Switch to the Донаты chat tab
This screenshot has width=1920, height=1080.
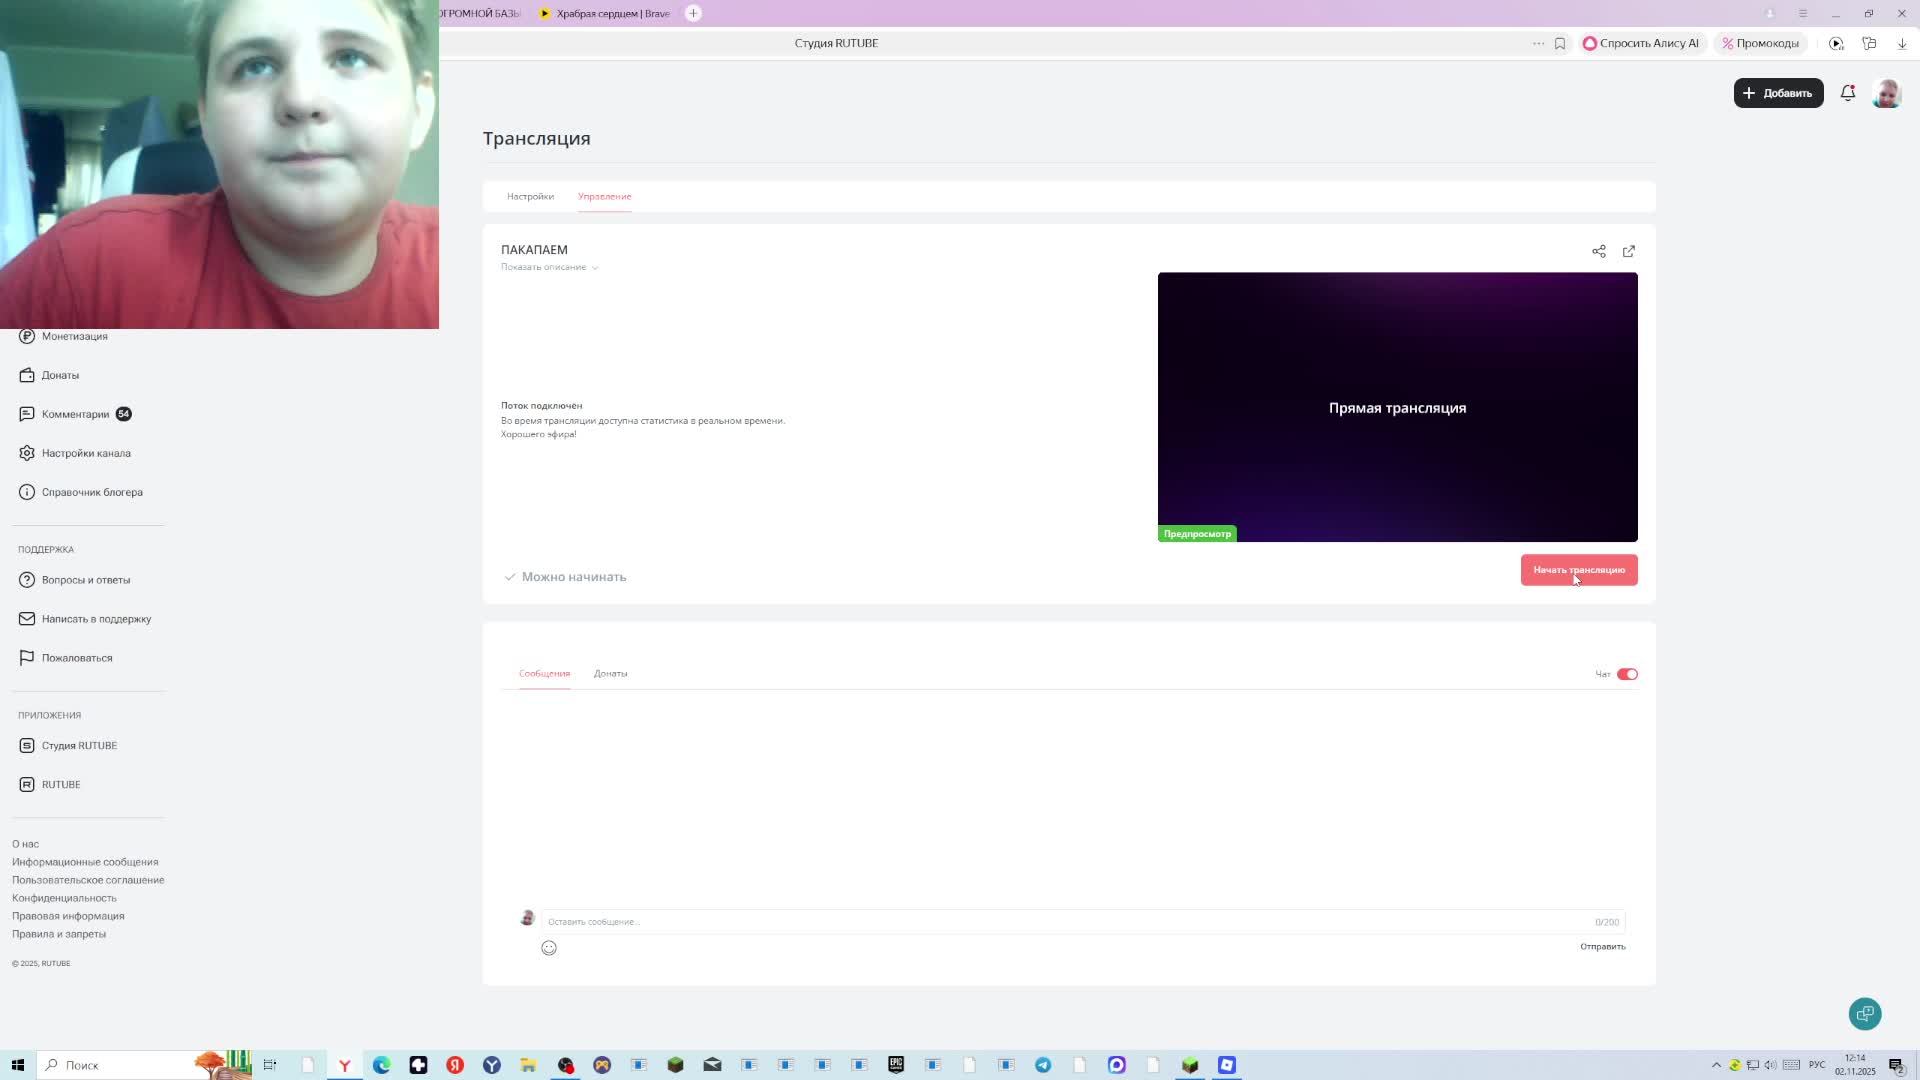[x=610, y=673]
